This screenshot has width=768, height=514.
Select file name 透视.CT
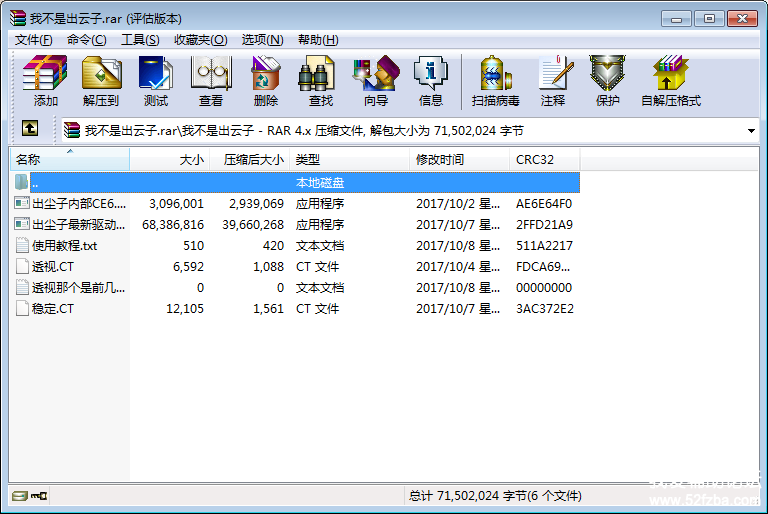[x=53, y=267]
